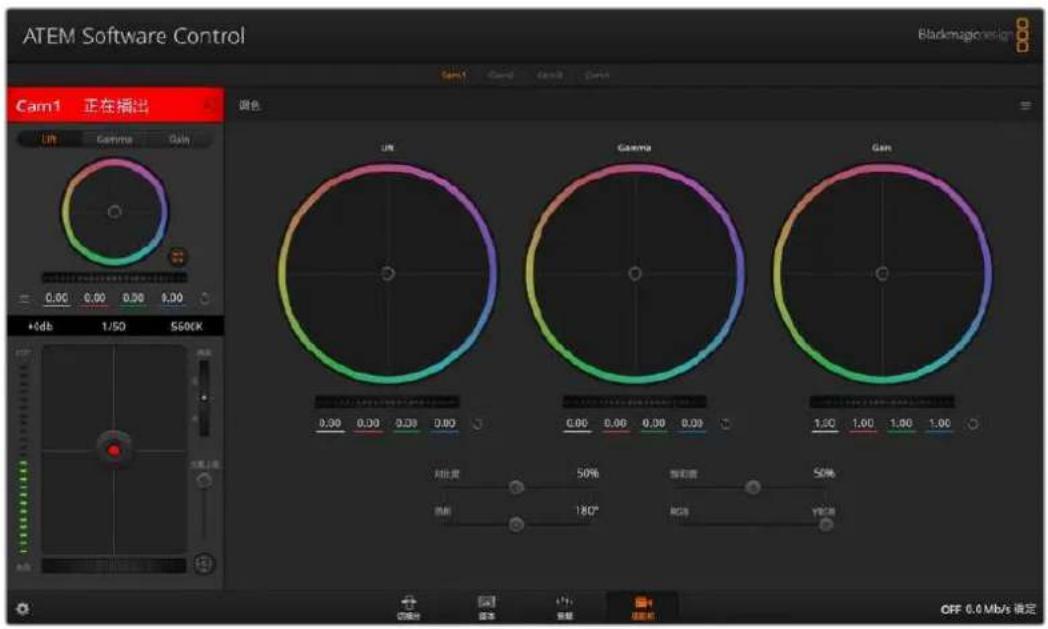
Task: Click the RGB to YRGB lum mix handle
Action: tap(826, 525)
